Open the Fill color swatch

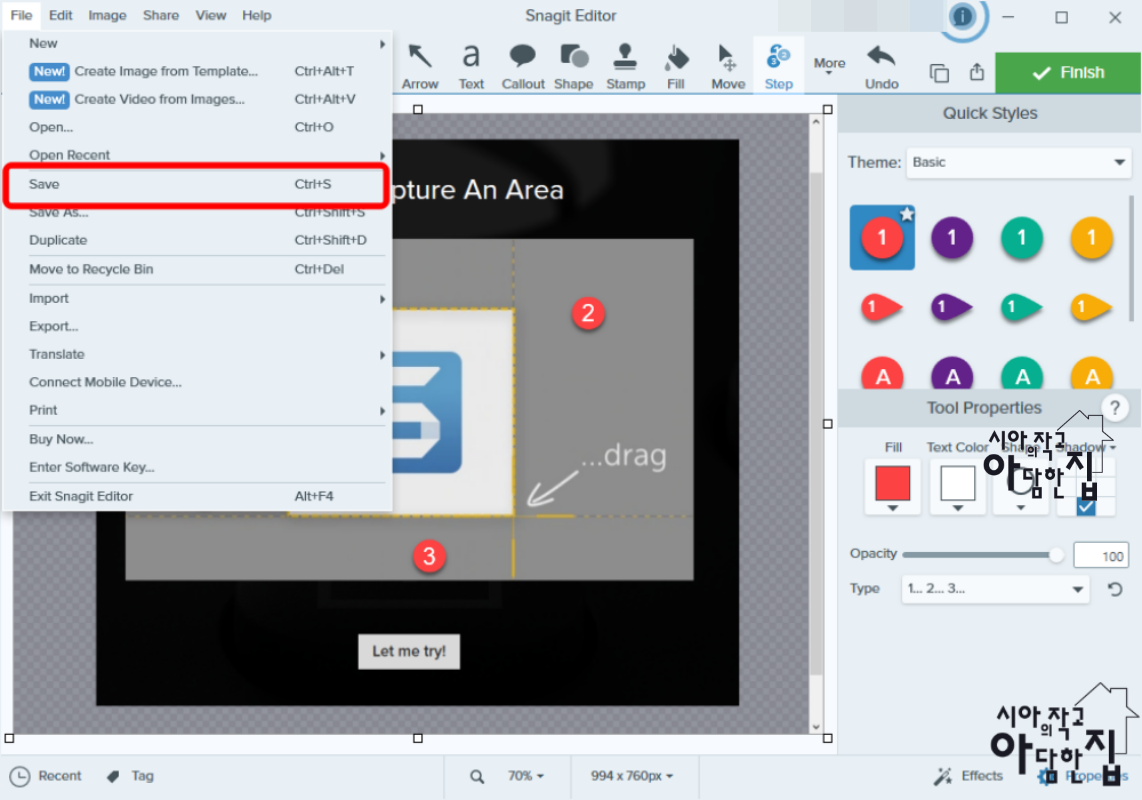pos(892,487)
